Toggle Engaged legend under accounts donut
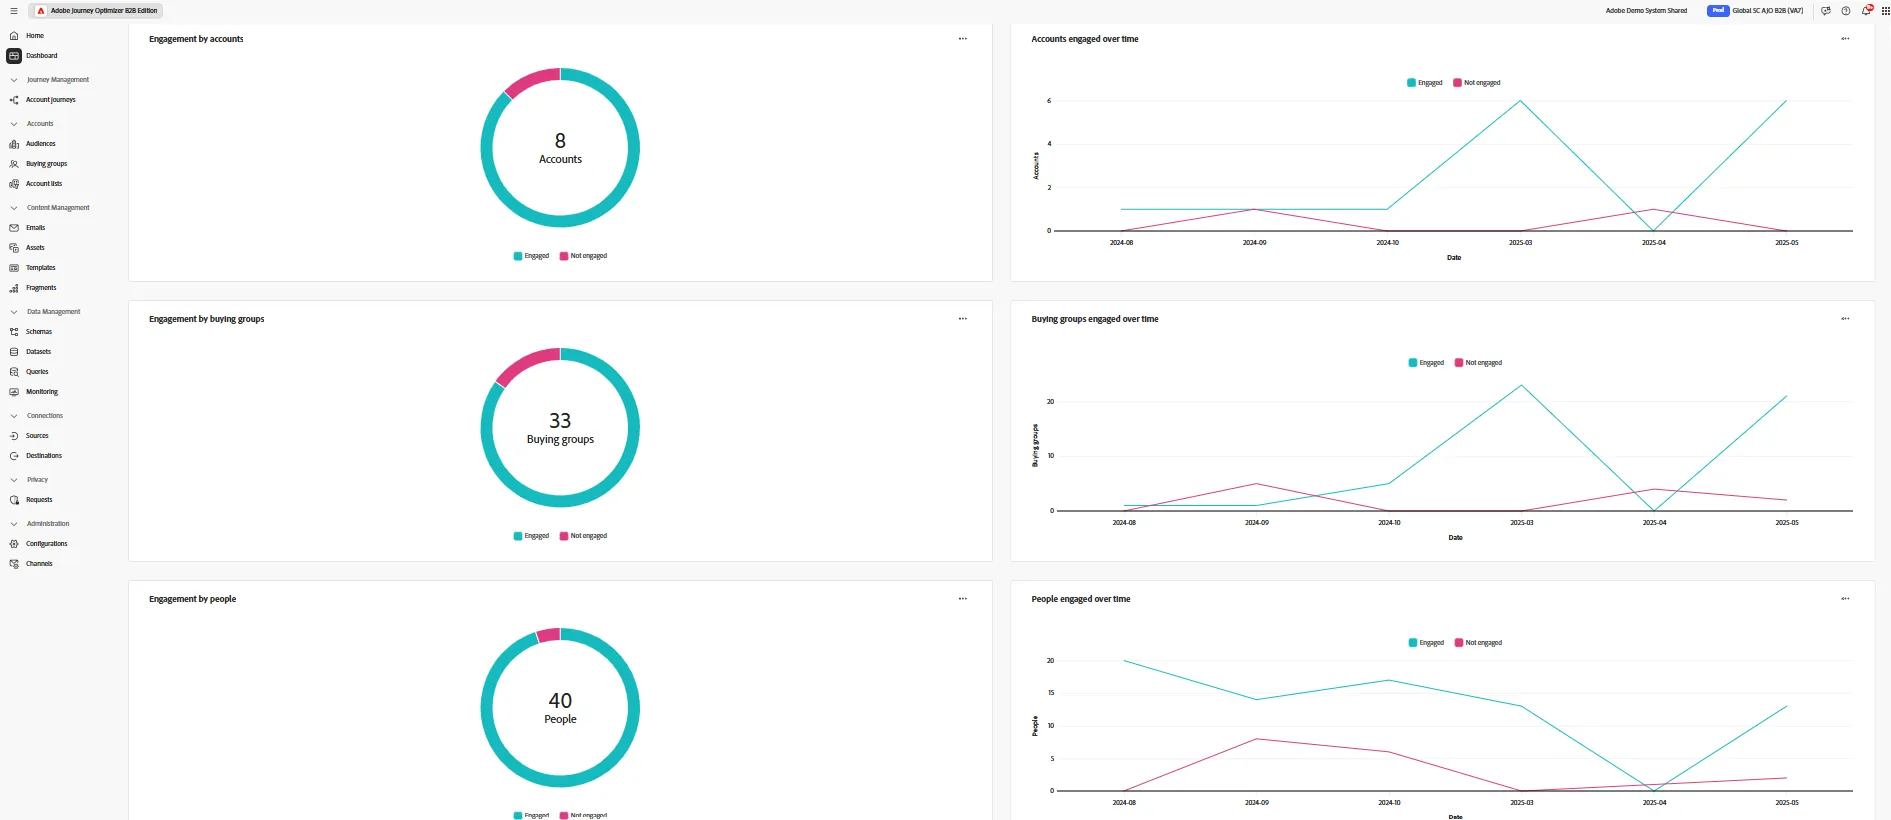This screenshot has height=820, width=1891. (531, 256)
